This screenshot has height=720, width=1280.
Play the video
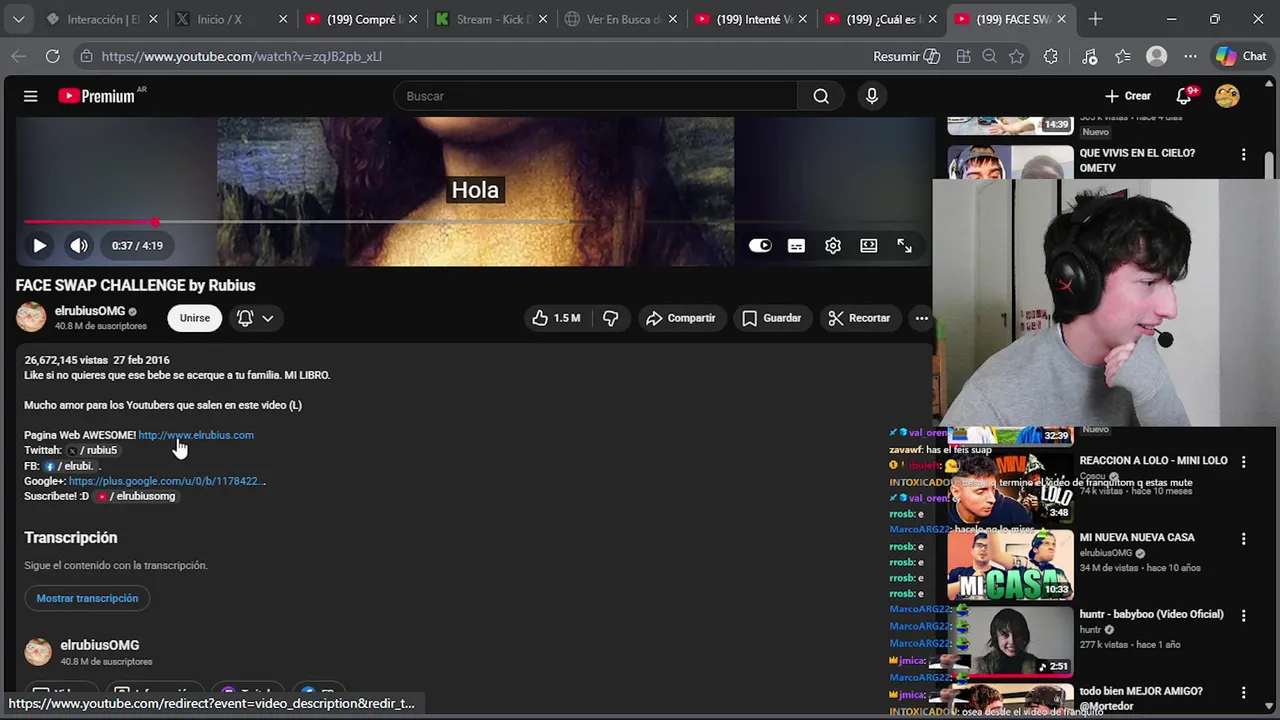(39, 245)
